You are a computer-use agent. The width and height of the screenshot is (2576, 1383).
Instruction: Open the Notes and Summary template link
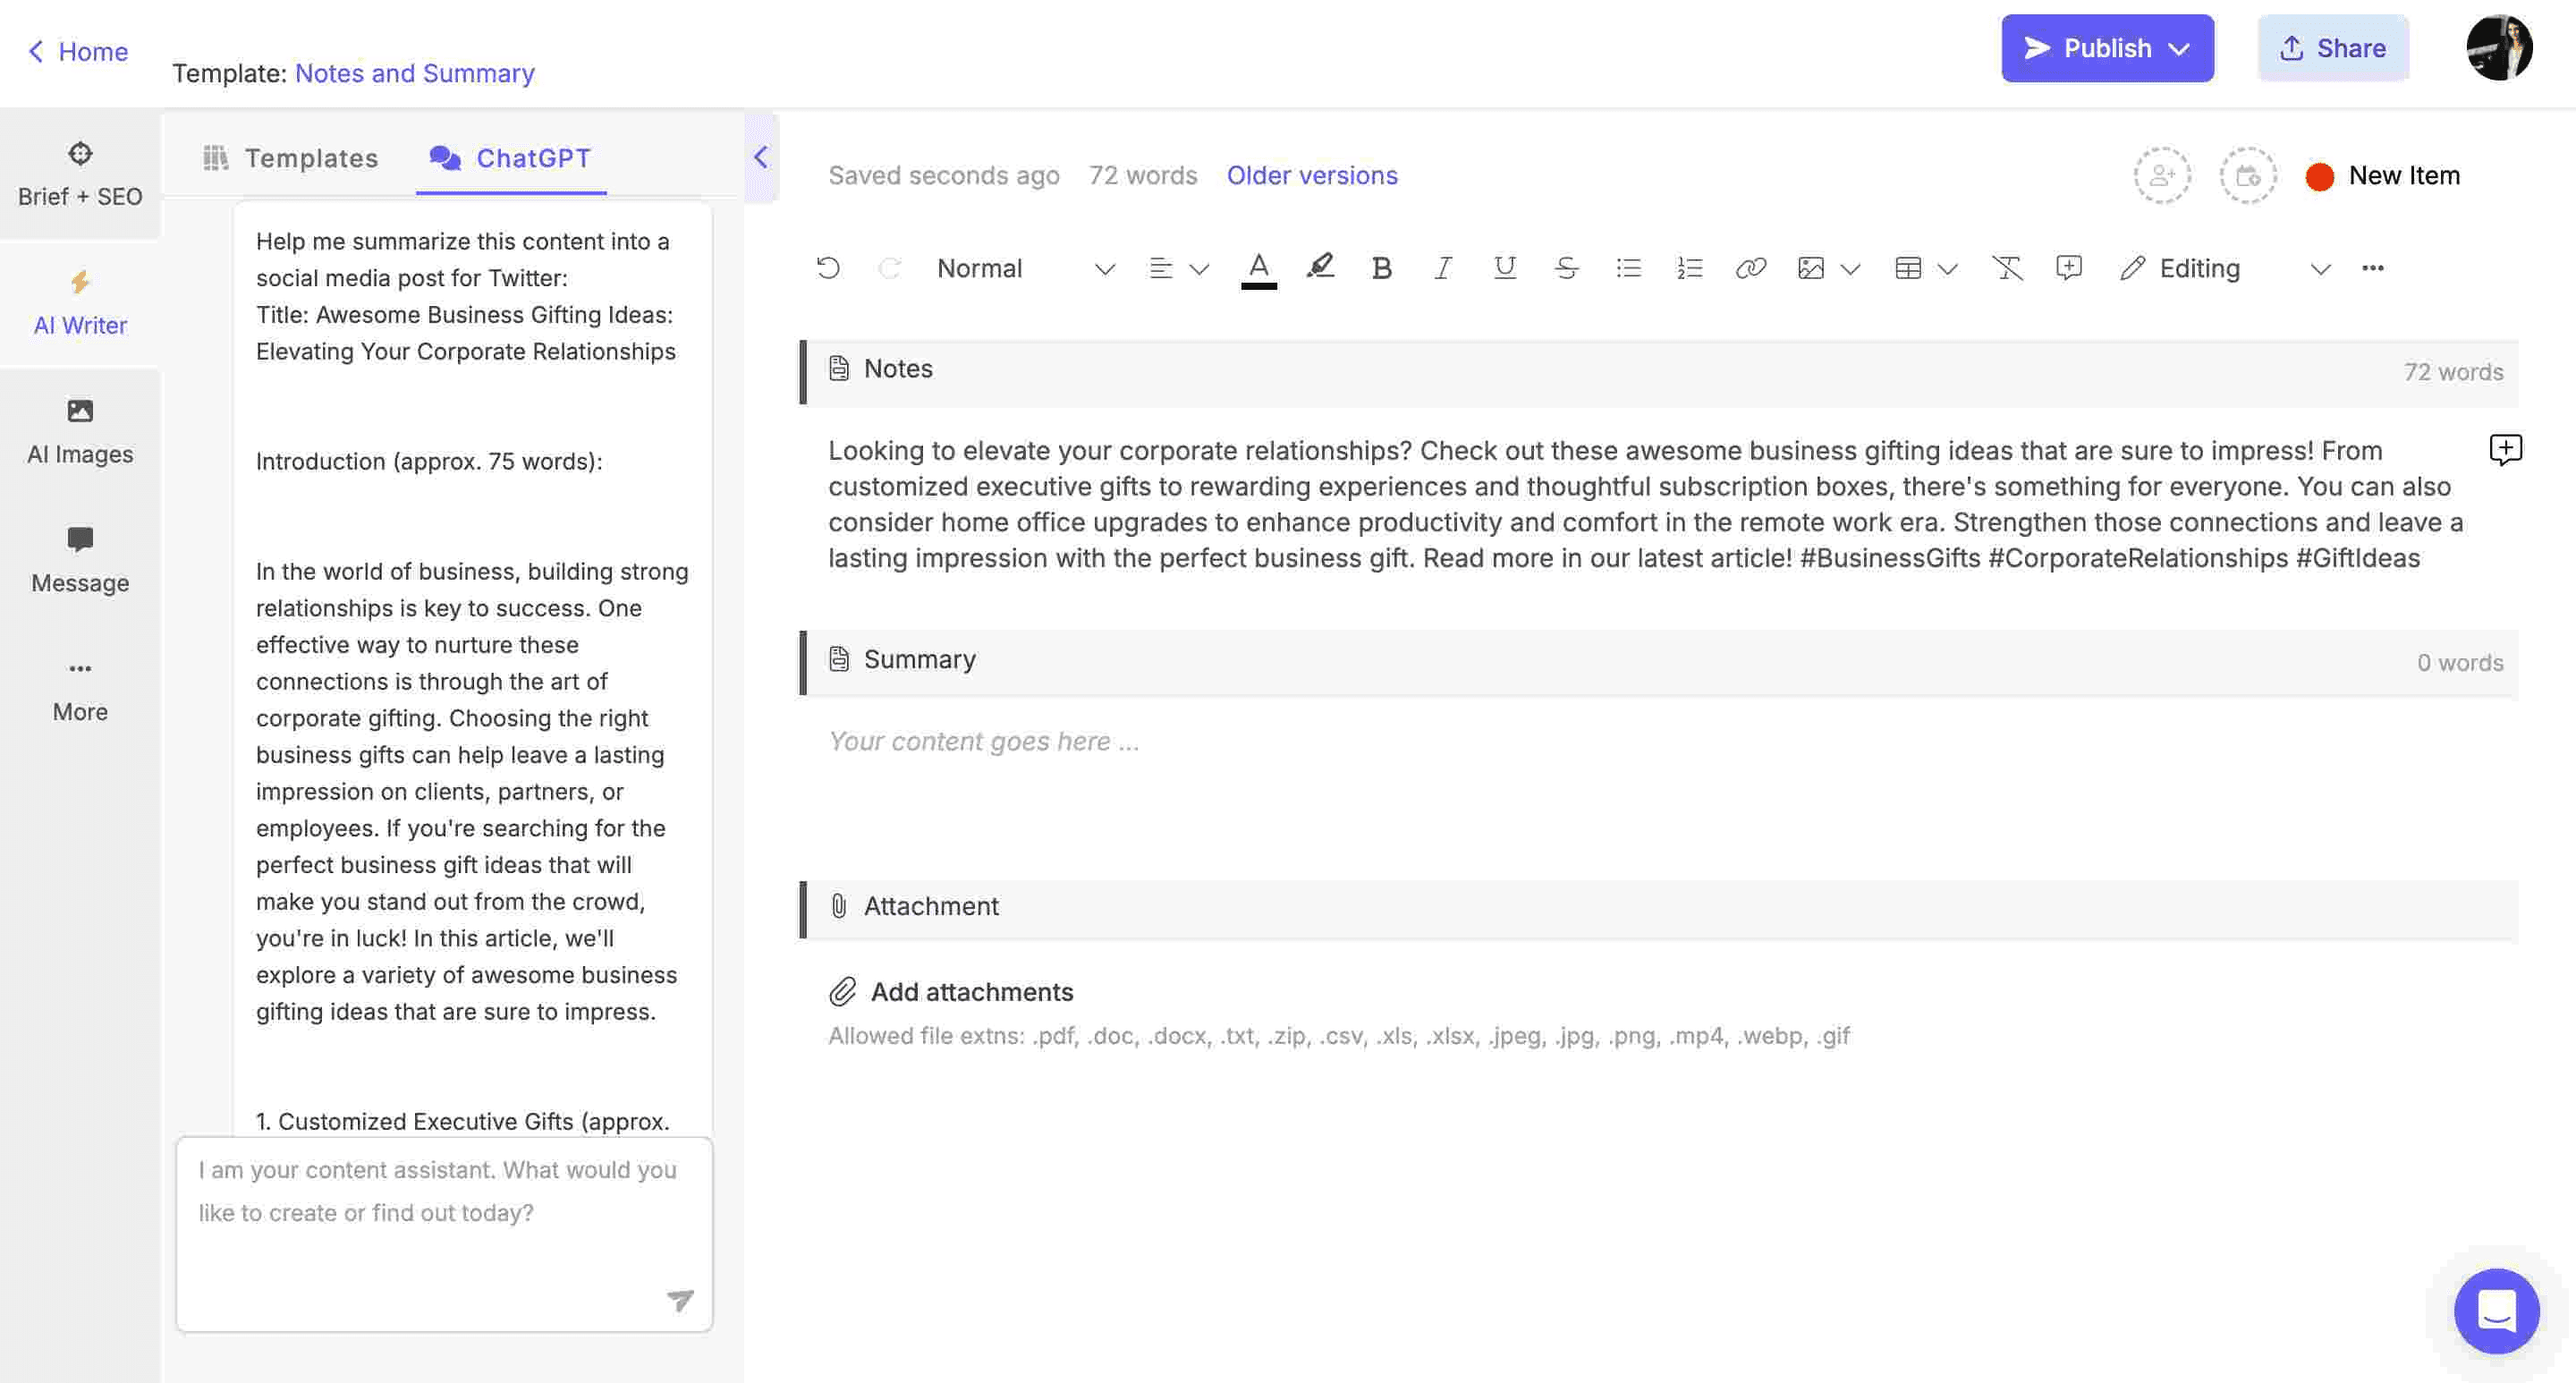point(414,73)
